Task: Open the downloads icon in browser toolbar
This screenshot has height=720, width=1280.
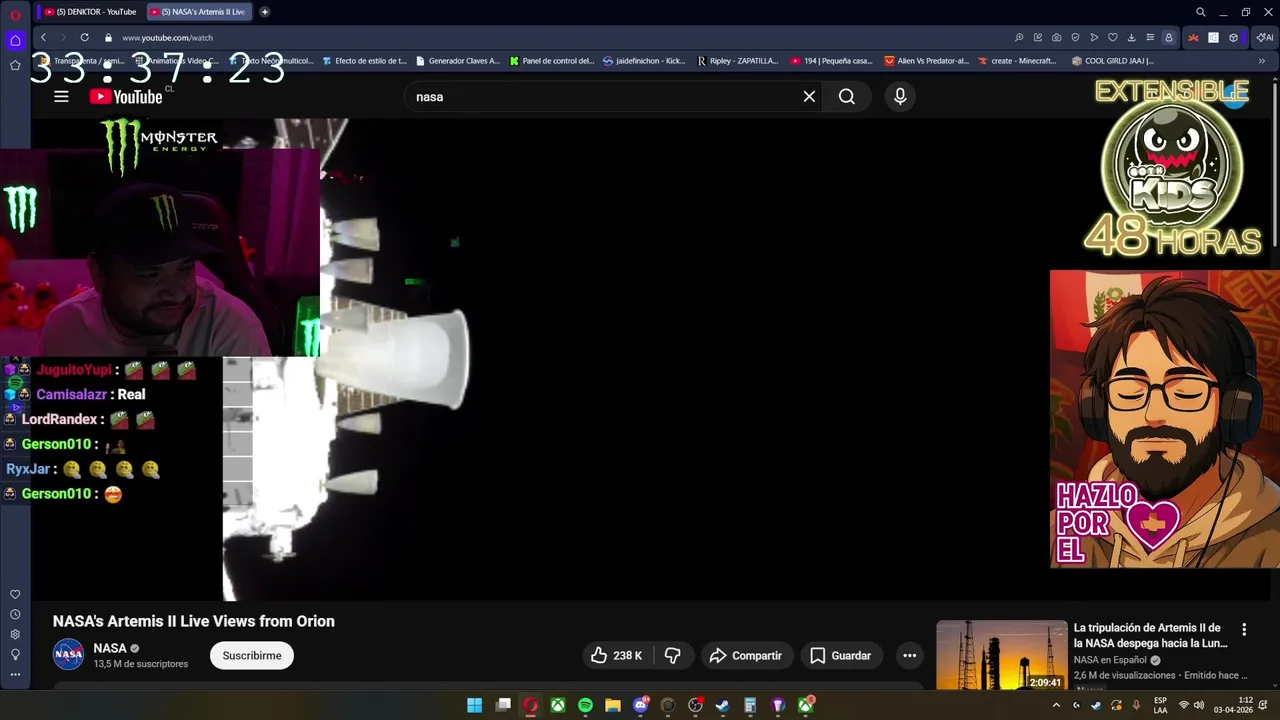Action: [x=1131, y=37]
